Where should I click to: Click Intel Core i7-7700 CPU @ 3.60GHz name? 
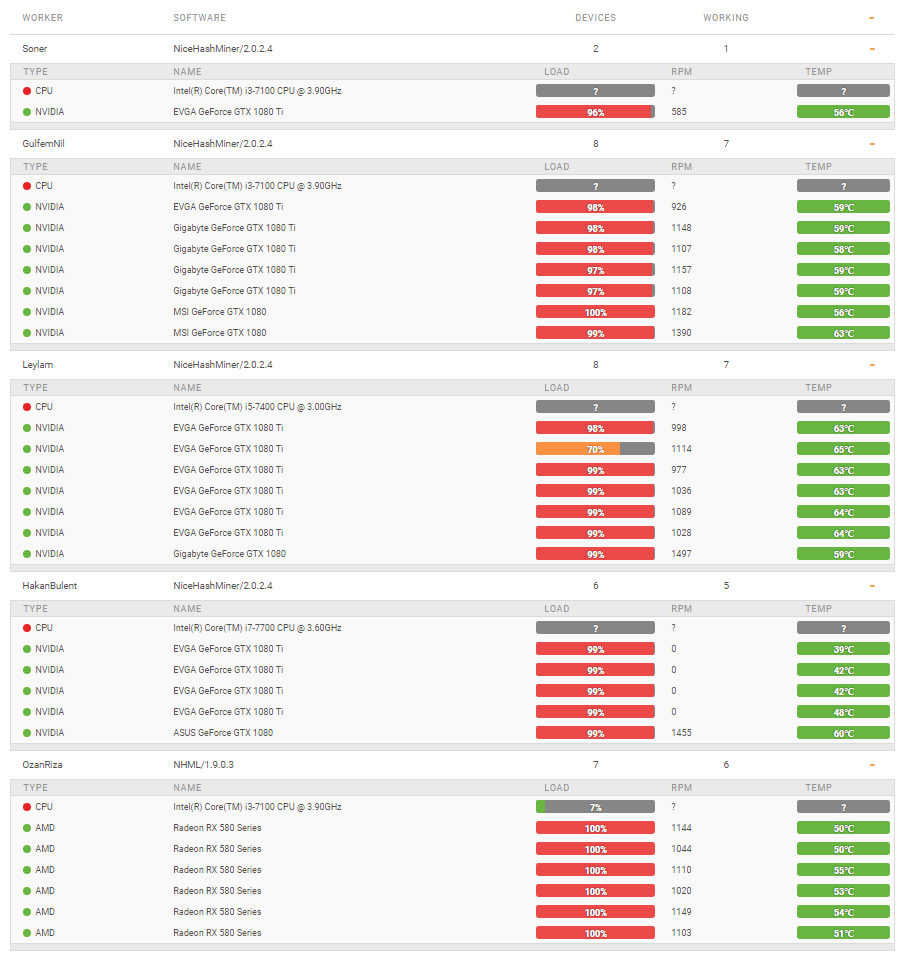point(257,628)
